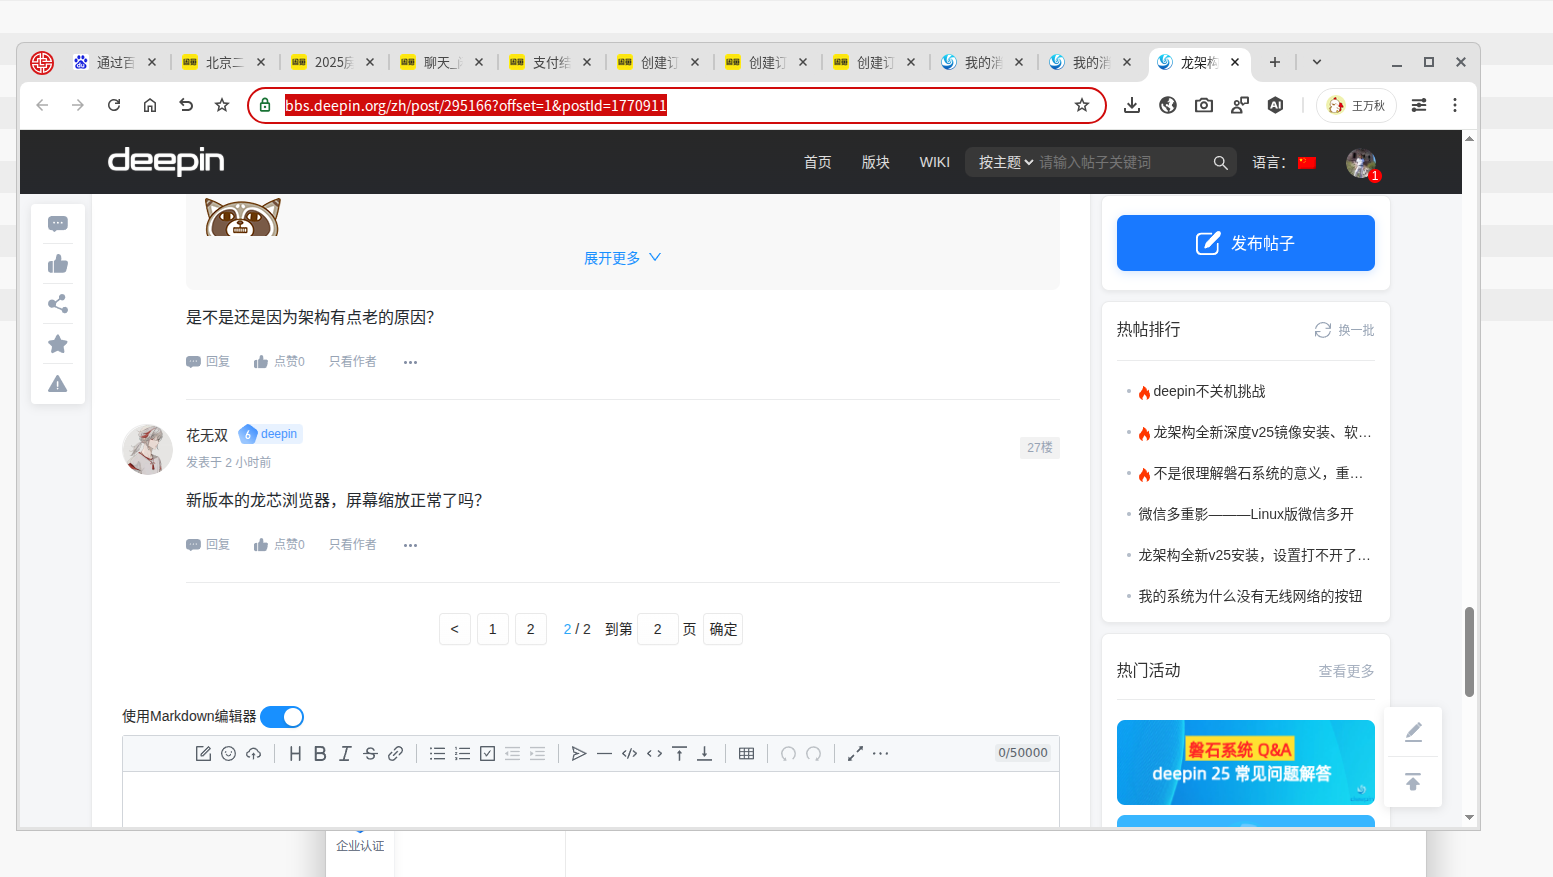1553x877 pixels.
Task: Open the 版块 menu in the deepin header
Action: pos(875,162)
